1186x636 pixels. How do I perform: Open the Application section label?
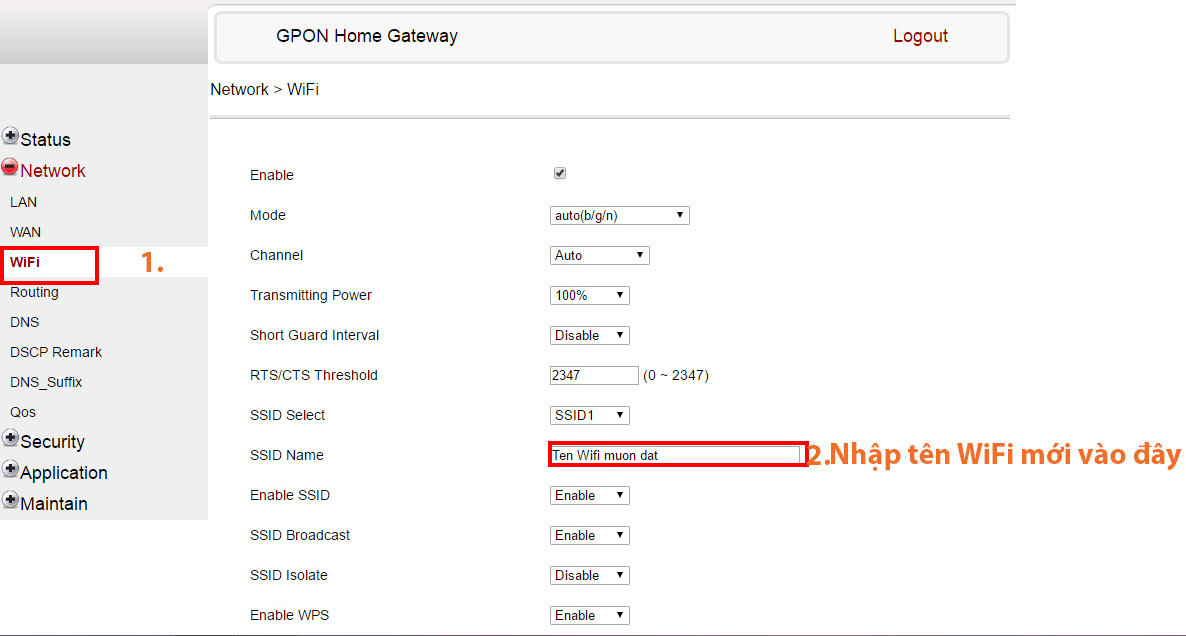coord(64,473)
